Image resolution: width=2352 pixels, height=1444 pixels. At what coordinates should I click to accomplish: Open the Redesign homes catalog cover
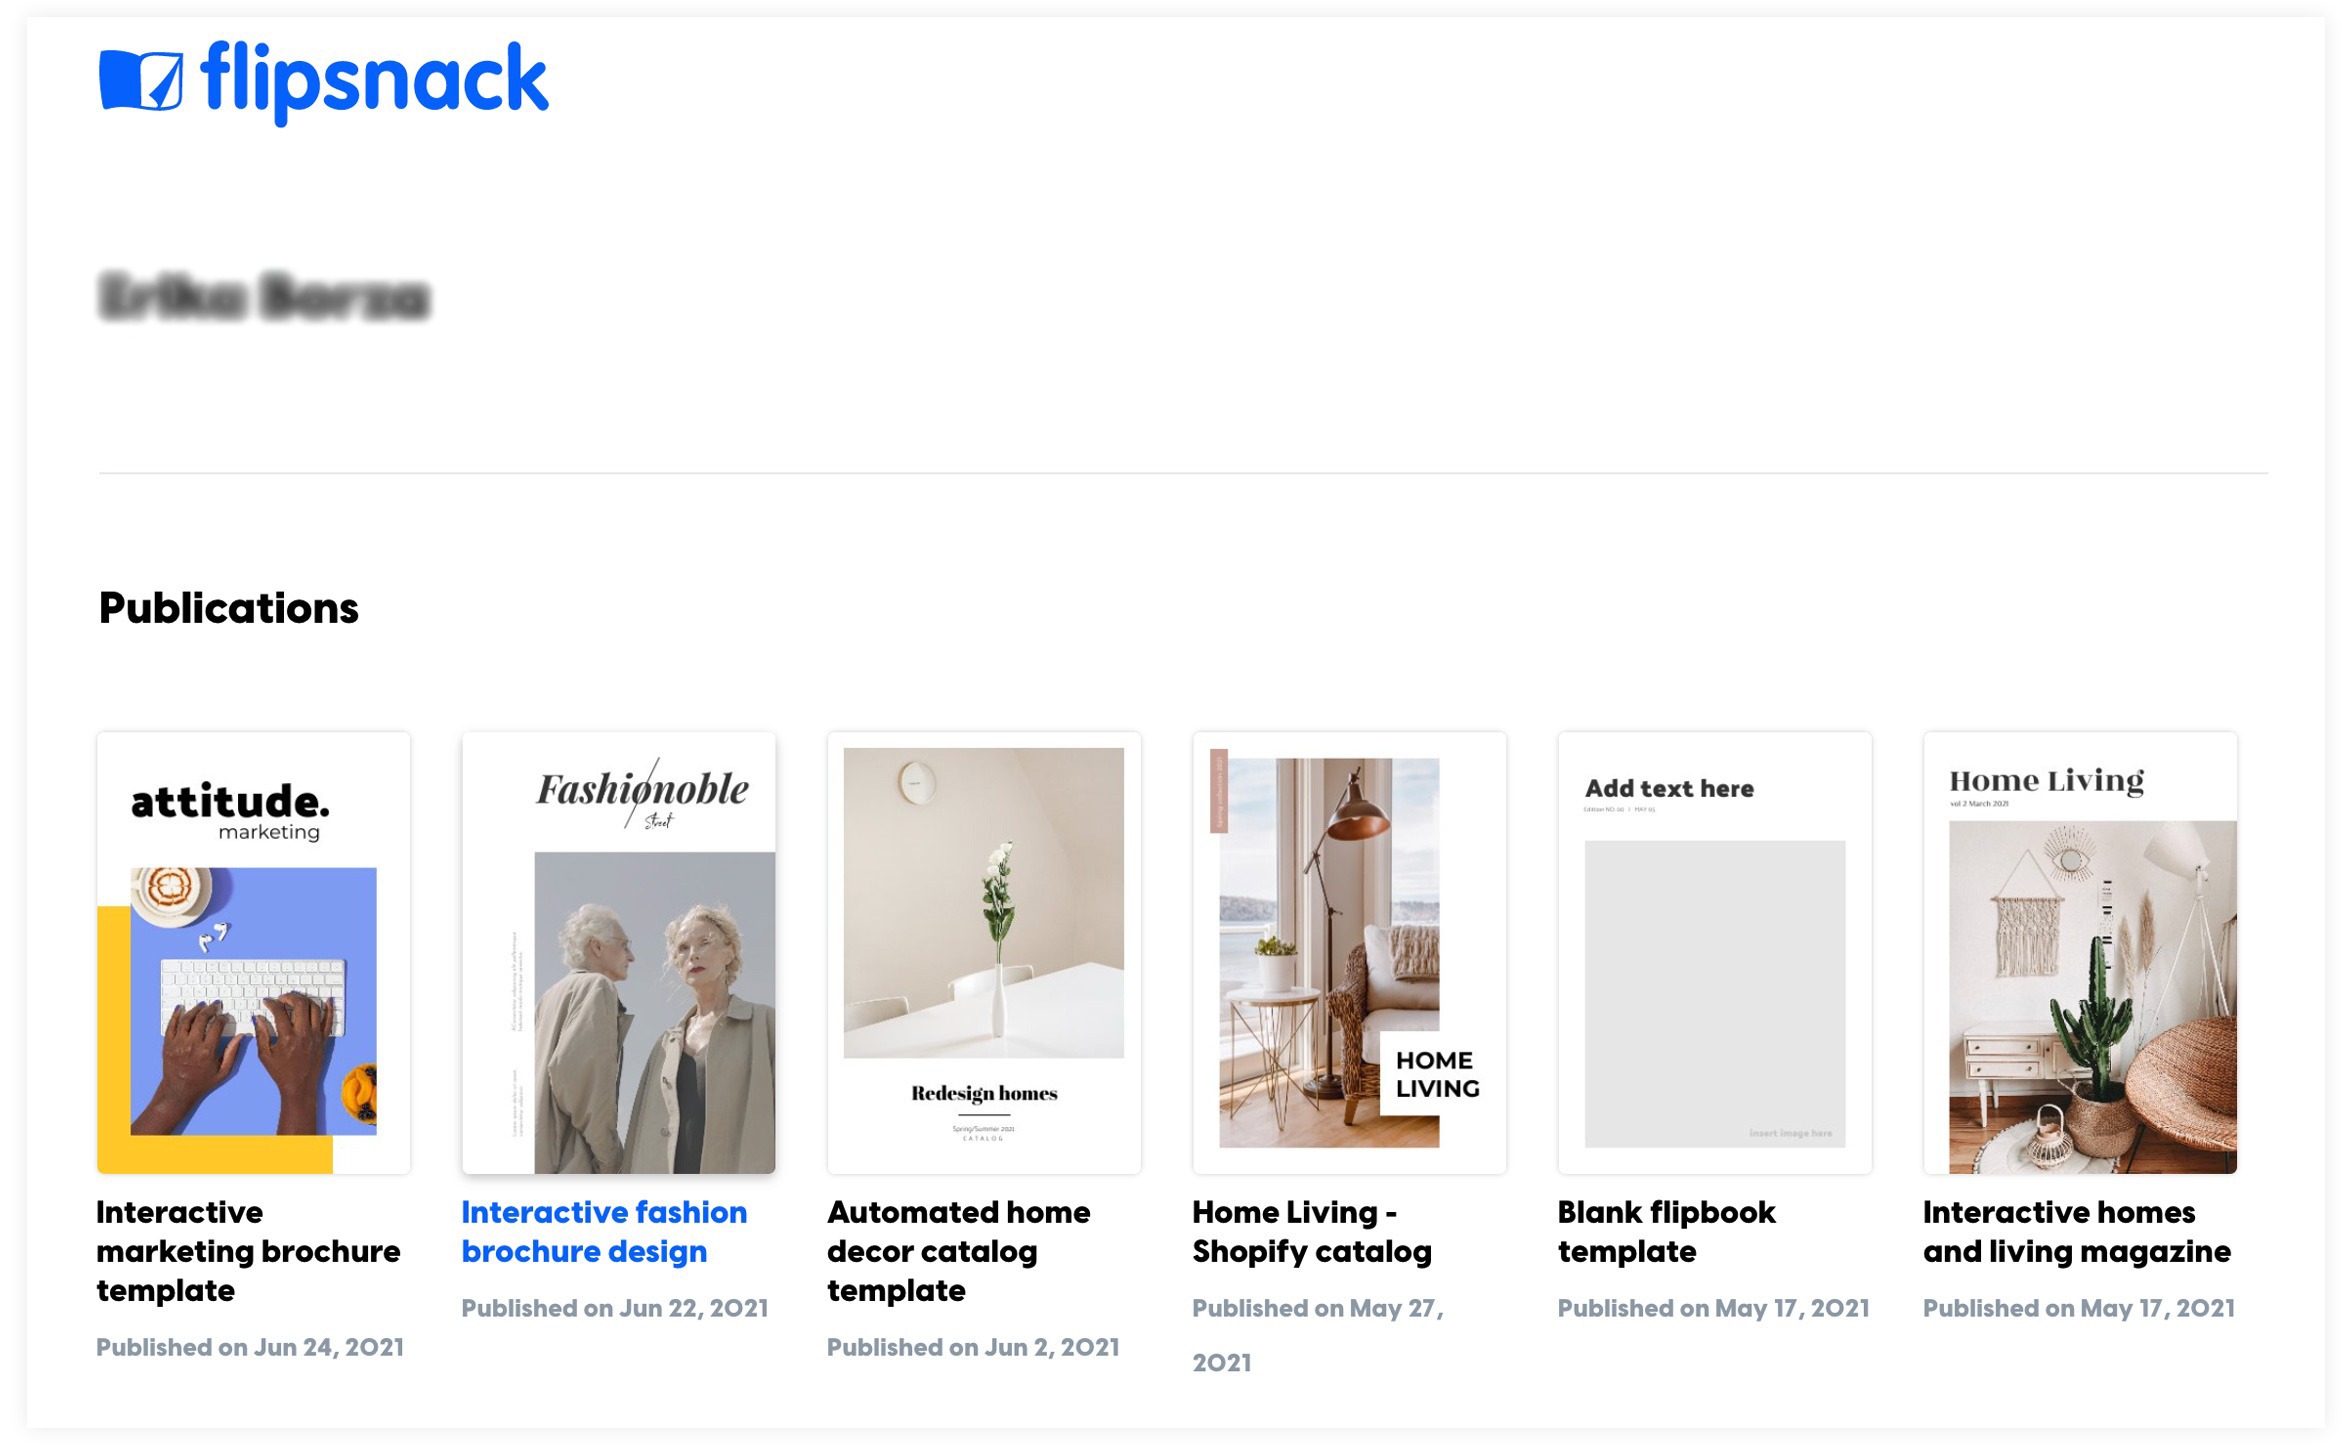pyautogui.click(x=984, y=953)
